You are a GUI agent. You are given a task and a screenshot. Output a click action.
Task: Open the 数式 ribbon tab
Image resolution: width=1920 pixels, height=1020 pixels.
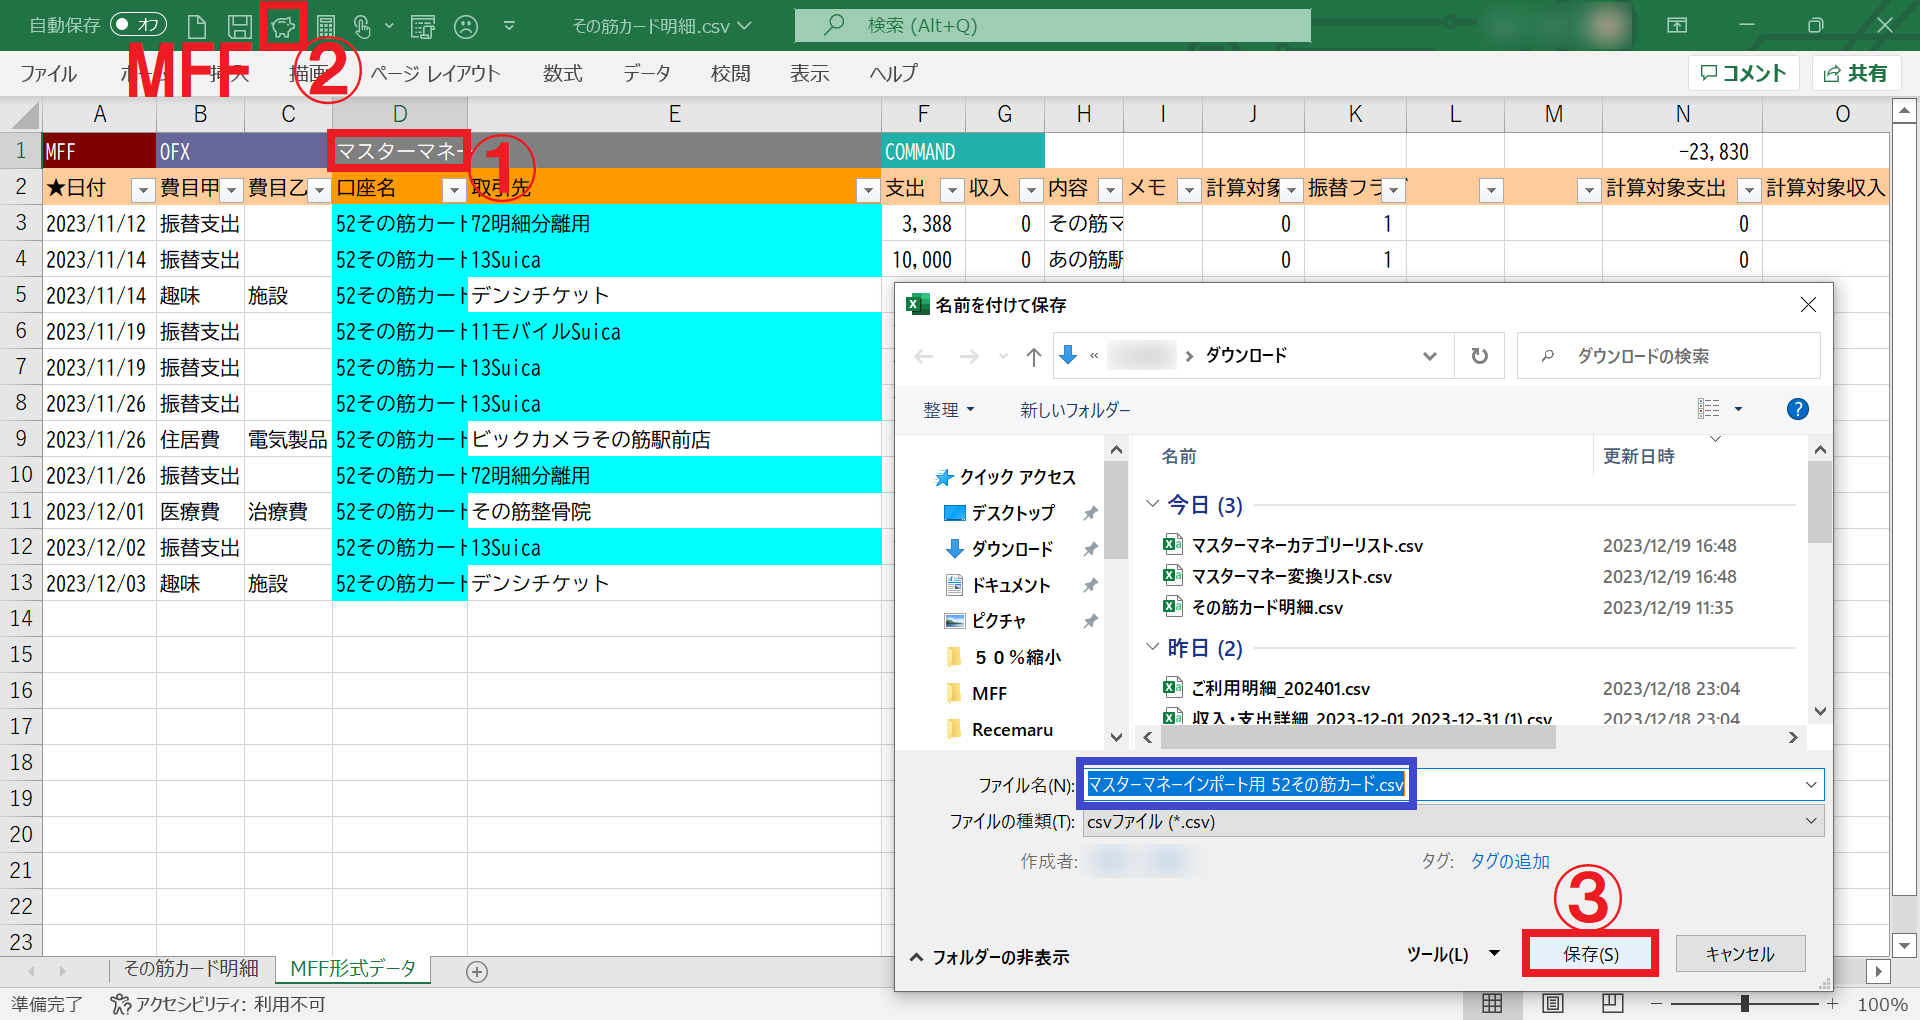pos(563,74)
